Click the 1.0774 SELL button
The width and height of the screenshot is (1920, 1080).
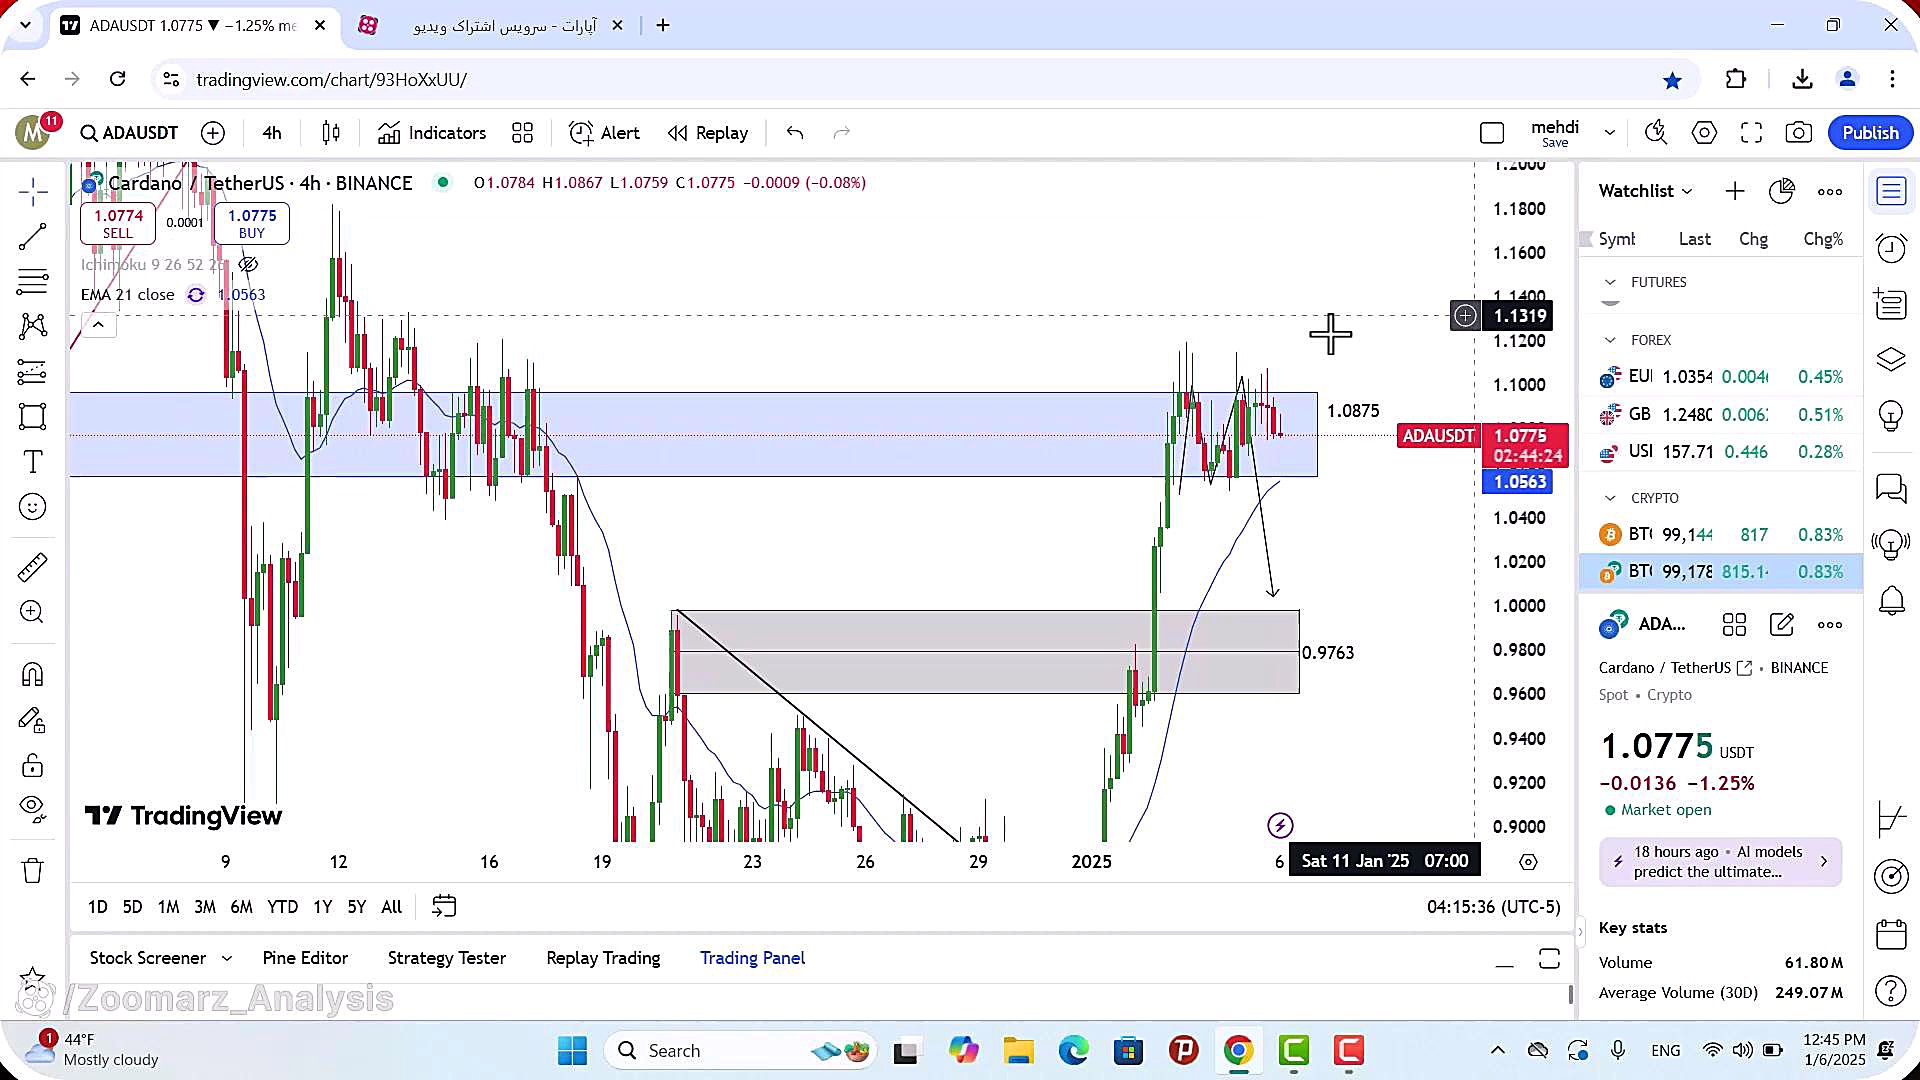(x=118, y=223)
